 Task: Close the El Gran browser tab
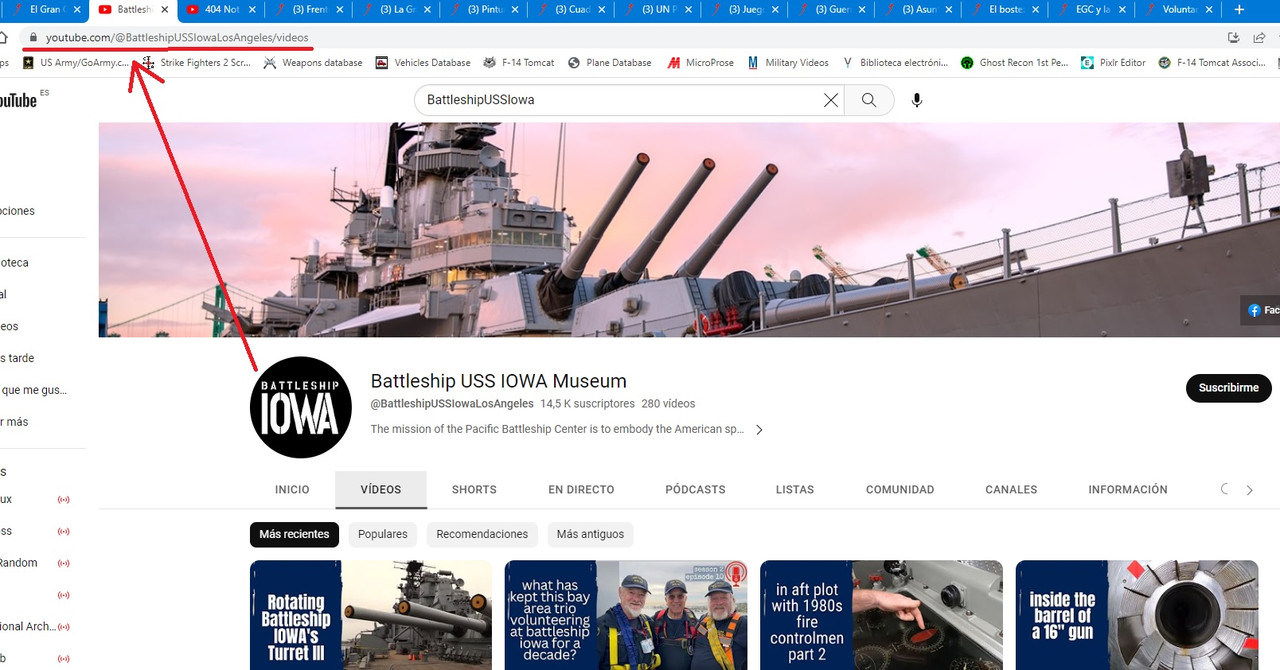78,10
